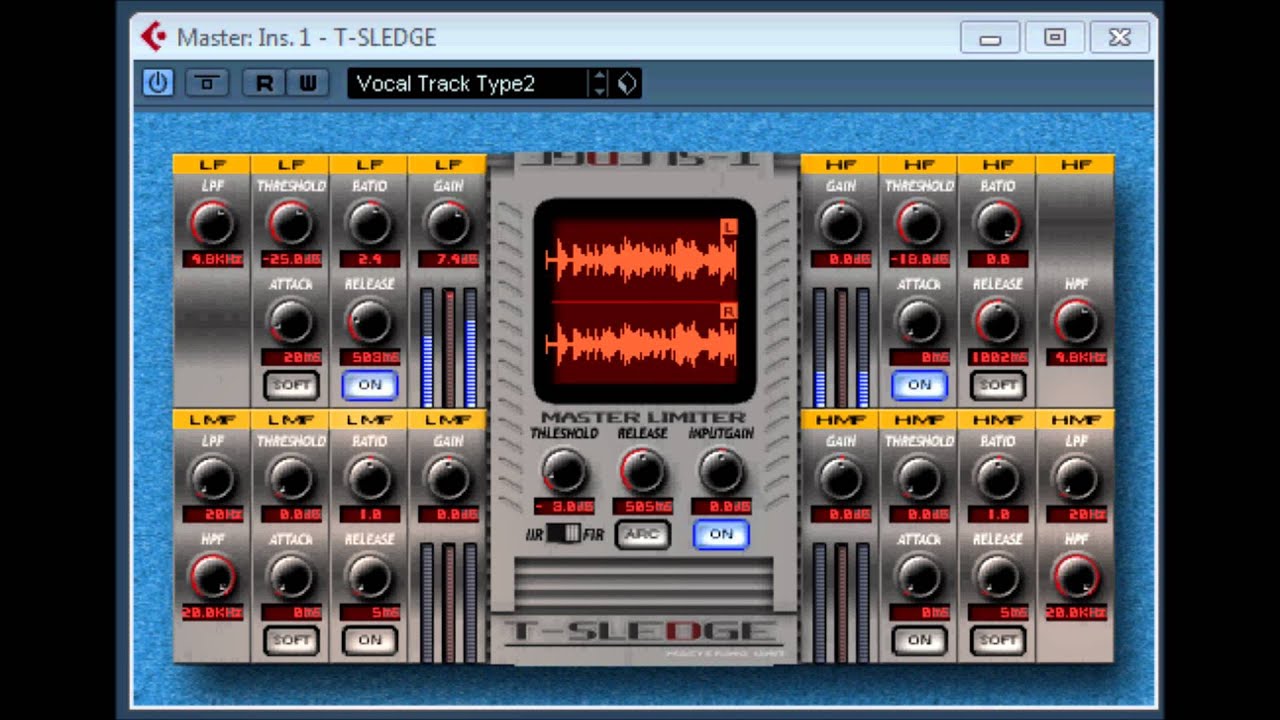Click the Master Limiter Threshold knob
The height and width of the screenshot is (720, 1280).
(x=564, y=470)
